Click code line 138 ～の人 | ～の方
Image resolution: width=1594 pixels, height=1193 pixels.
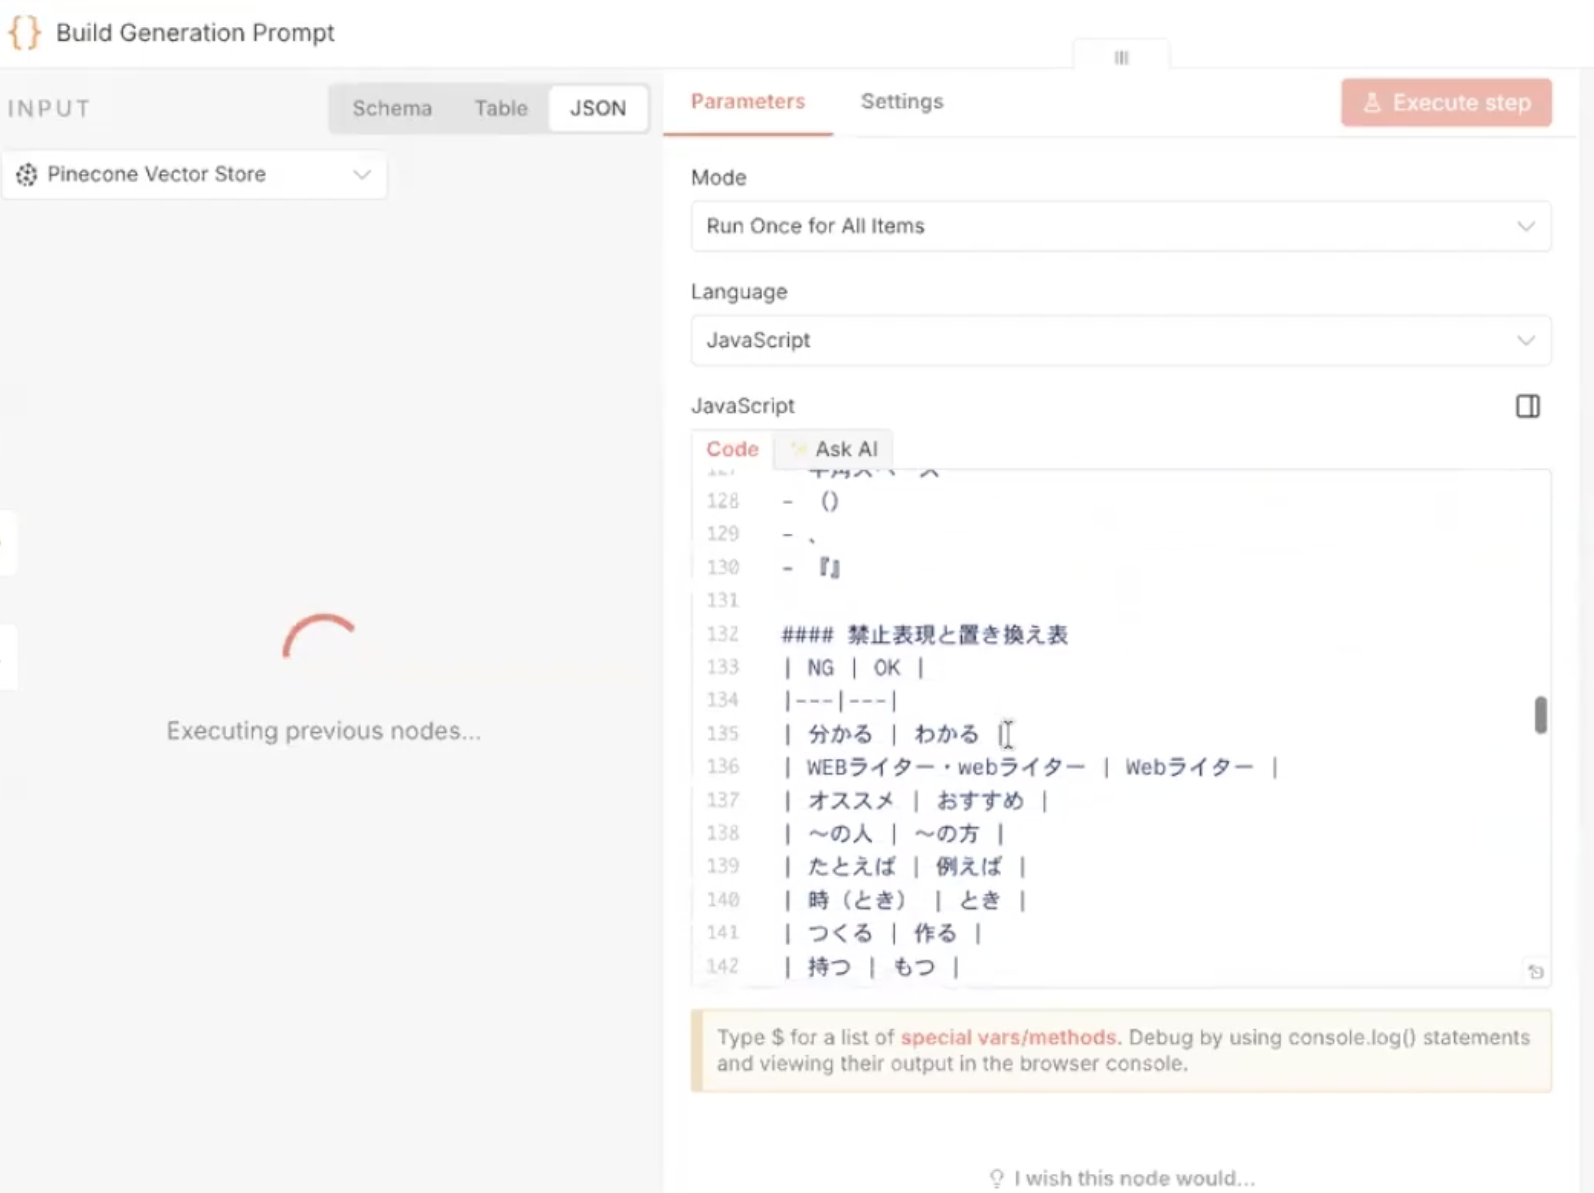coord(893,833)
